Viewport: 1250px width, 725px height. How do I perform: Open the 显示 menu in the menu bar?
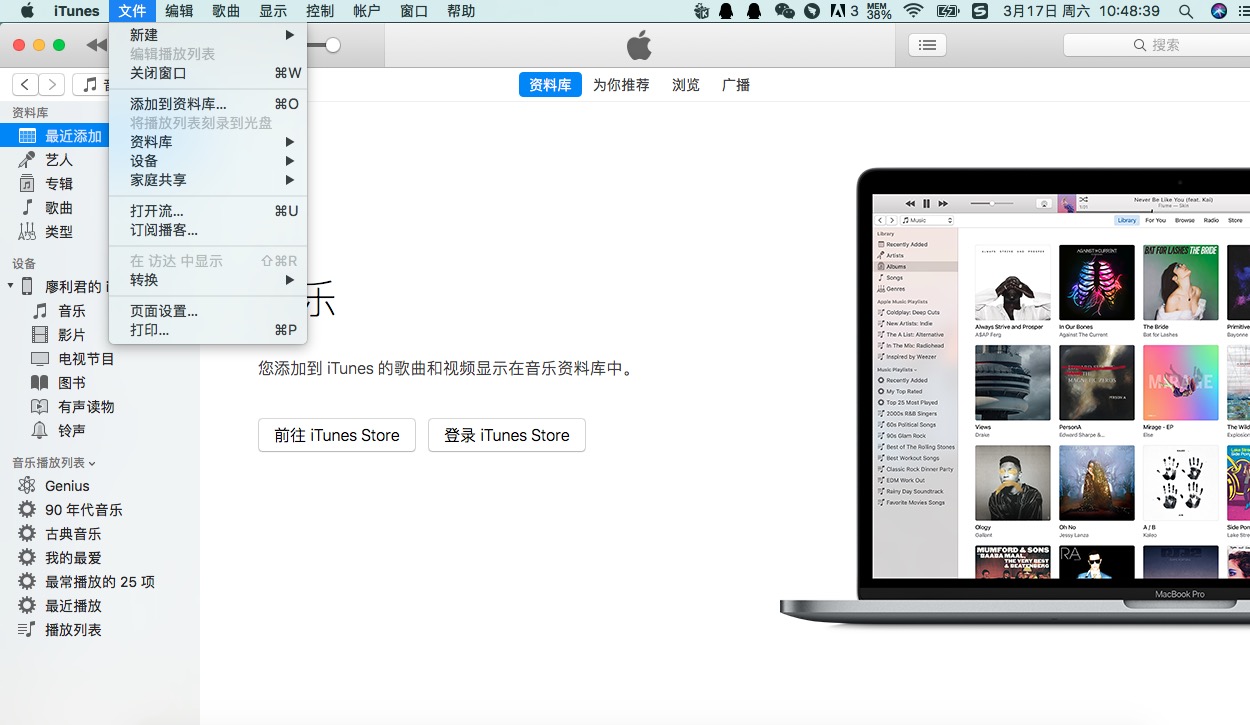(x=273, y=11)
